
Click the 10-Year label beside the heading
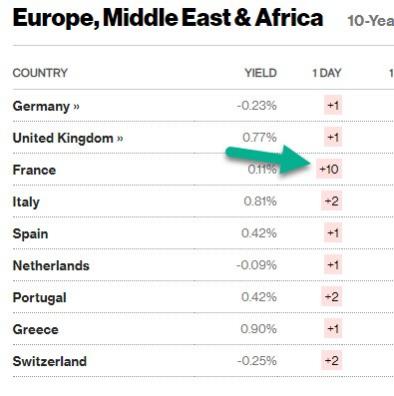[x=371, y=21]
